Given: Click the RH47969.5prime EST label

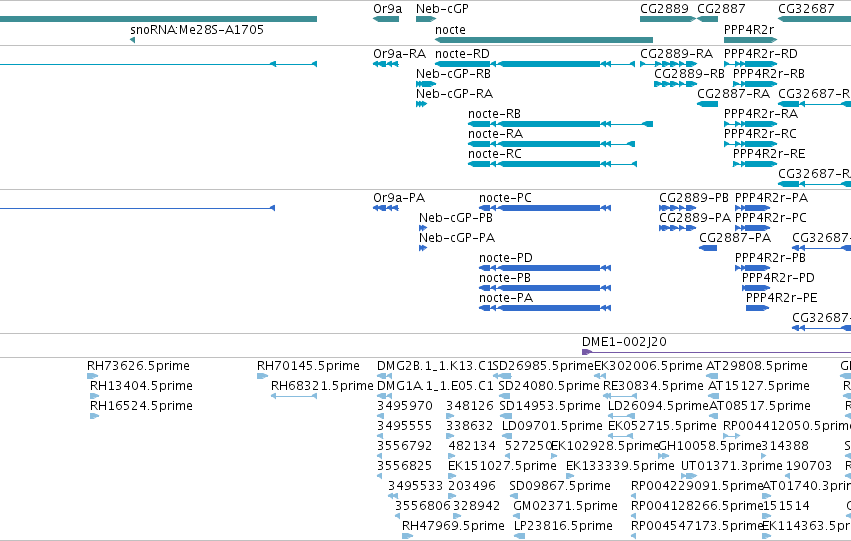Looking at the screenshot, I should click(x=453, y=526).
